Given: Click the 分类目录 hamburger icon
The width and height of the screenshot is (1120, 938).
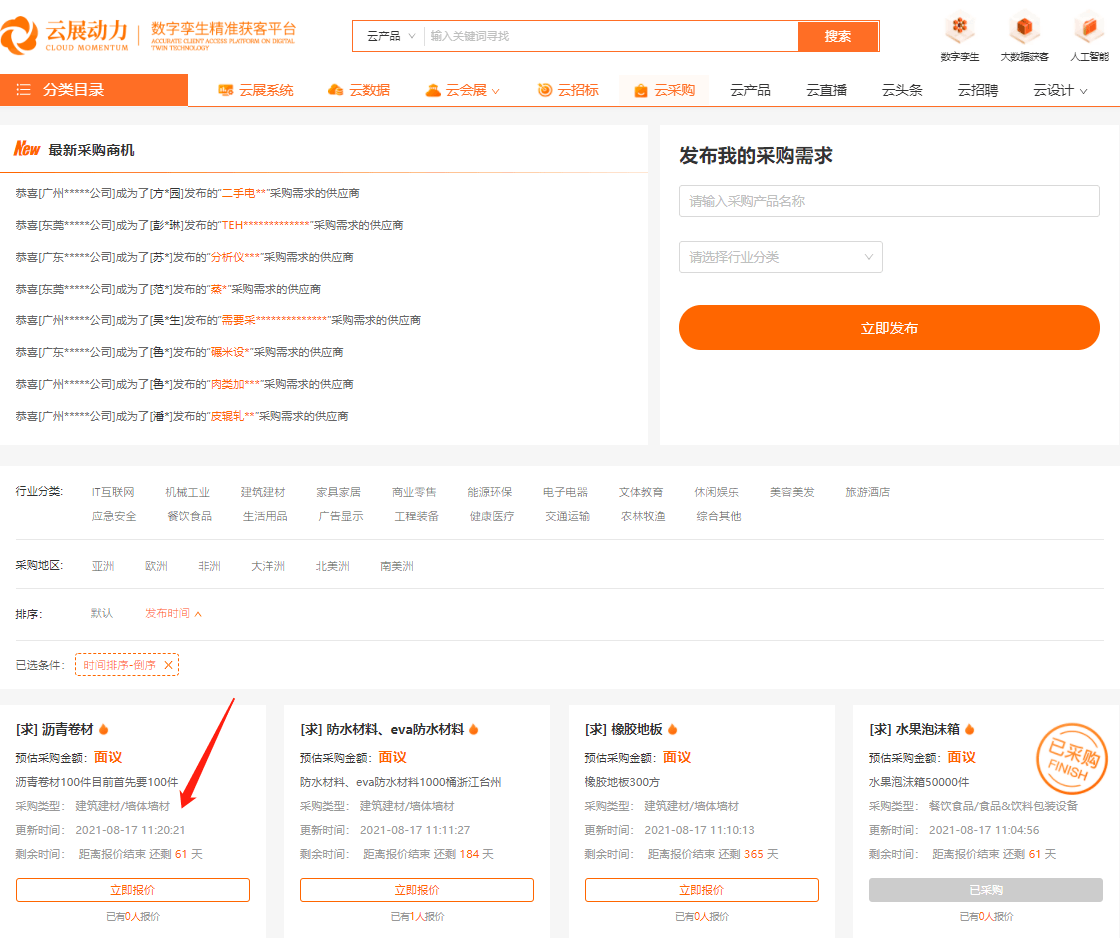Looking at the screenshot, I should point(24,90).
